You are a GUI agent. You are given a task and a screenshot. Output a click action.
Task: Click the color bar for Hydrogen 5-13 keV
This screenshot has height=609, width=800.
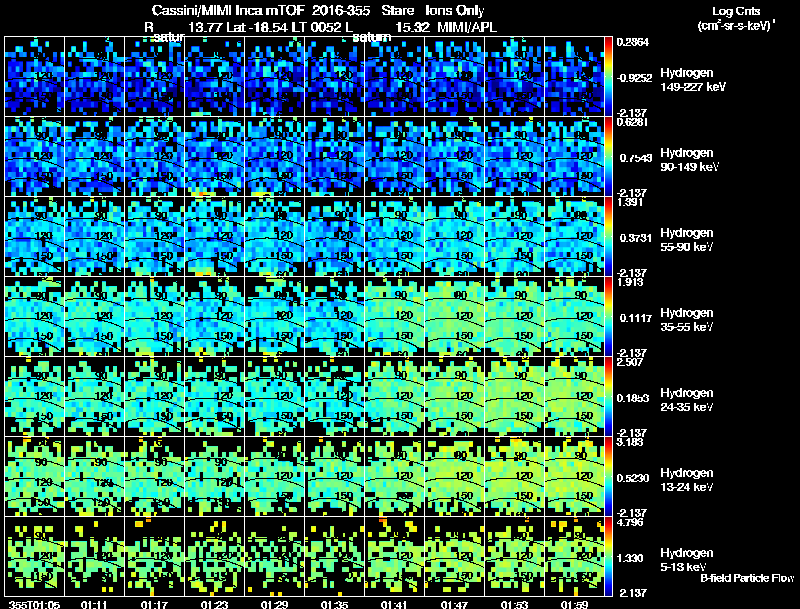[608, 557]
